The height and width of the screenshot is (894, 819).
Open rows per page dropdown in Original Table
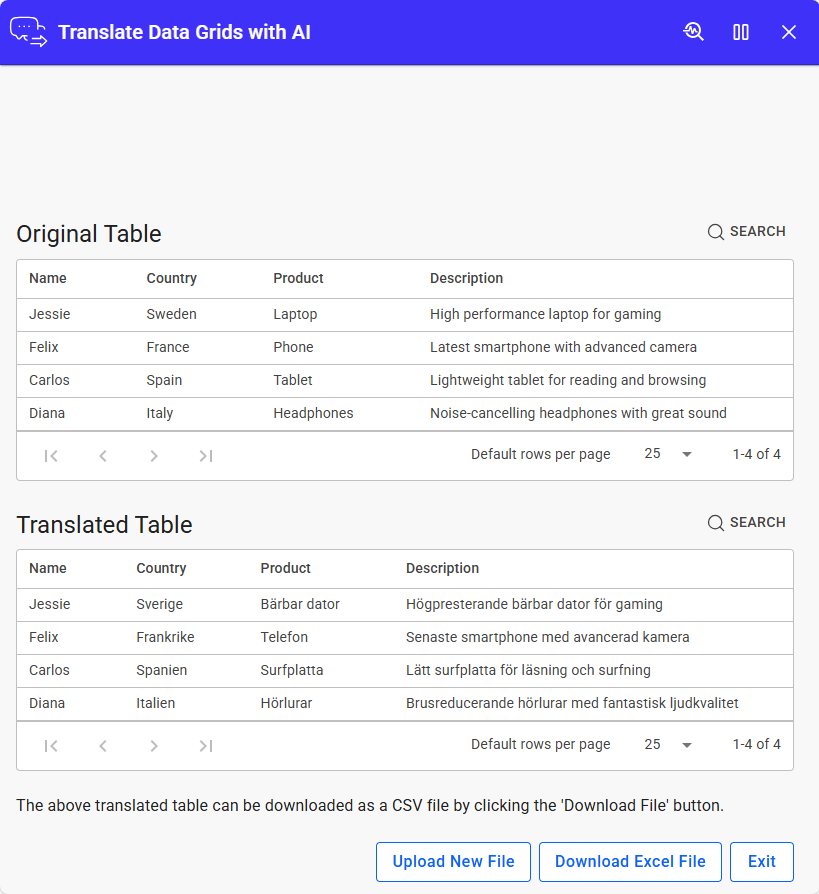668,454
